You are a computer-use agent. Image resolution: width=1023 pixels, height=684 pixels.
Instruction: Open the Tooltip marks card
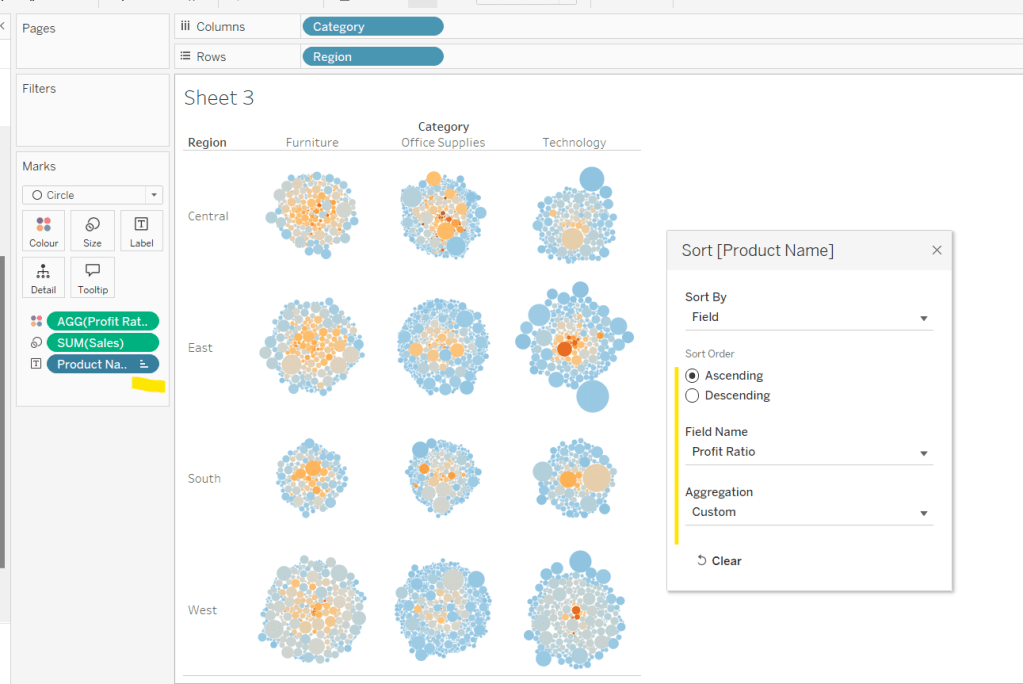(x=92, y=277)
